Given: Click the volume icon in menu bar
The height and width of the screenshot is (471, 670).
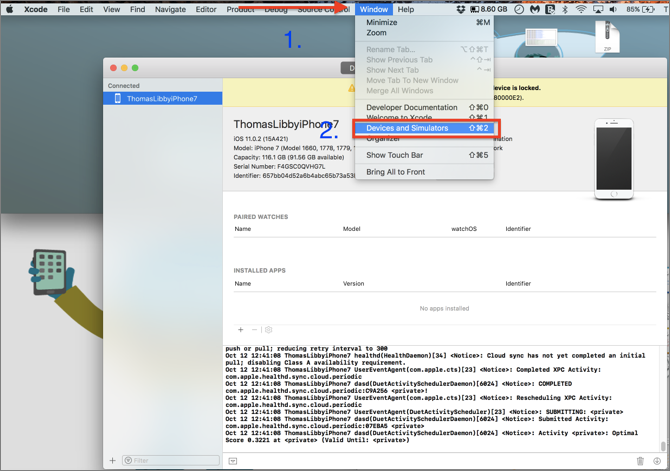Looking at the screenshot, I should (x=613, y=9).
